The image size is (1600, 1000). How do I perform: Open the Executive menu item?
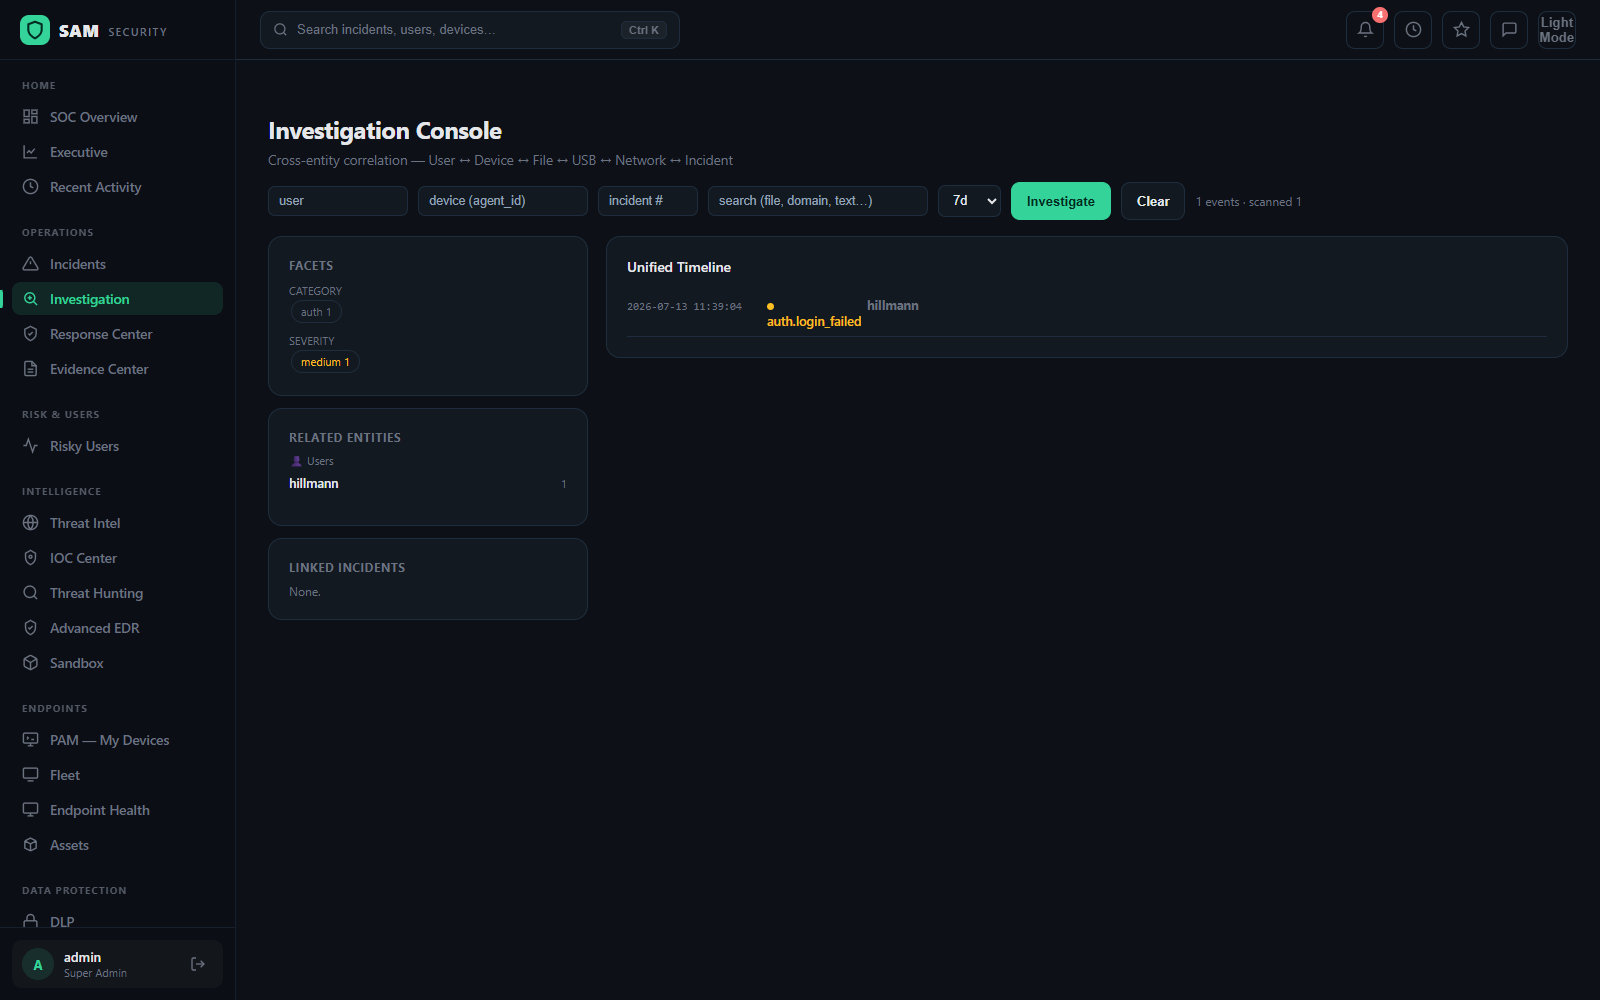pyautogui.click(x=117, y=152)
